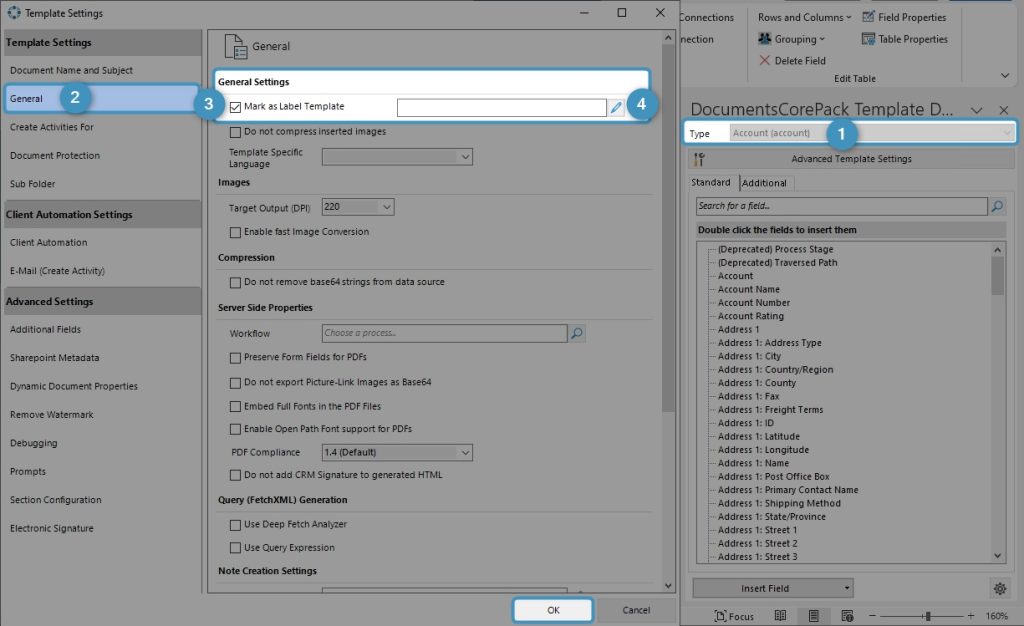Click zoom in plus icon
This screenshot has width=1024, height=626.
coord(971,616)
